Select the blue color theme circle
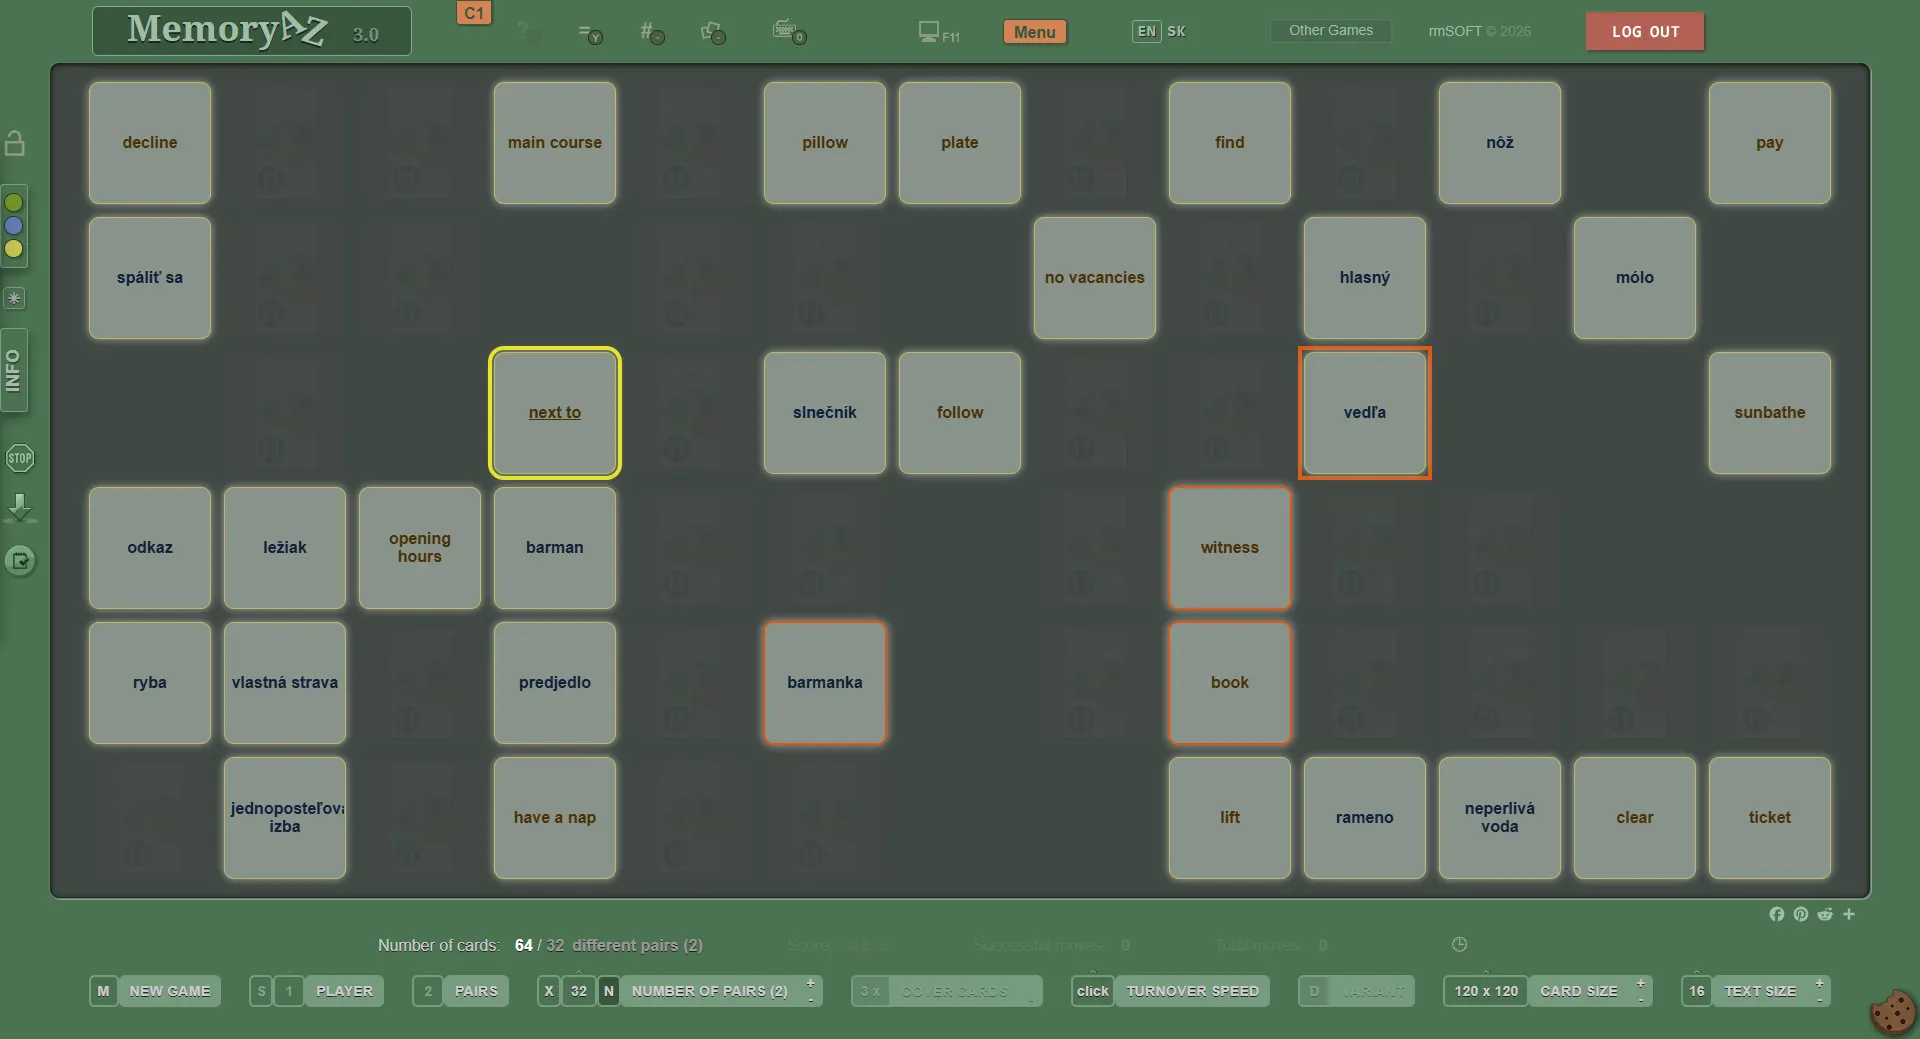The width and height of the screenshot is (1920, 1039). pos(14,226)
